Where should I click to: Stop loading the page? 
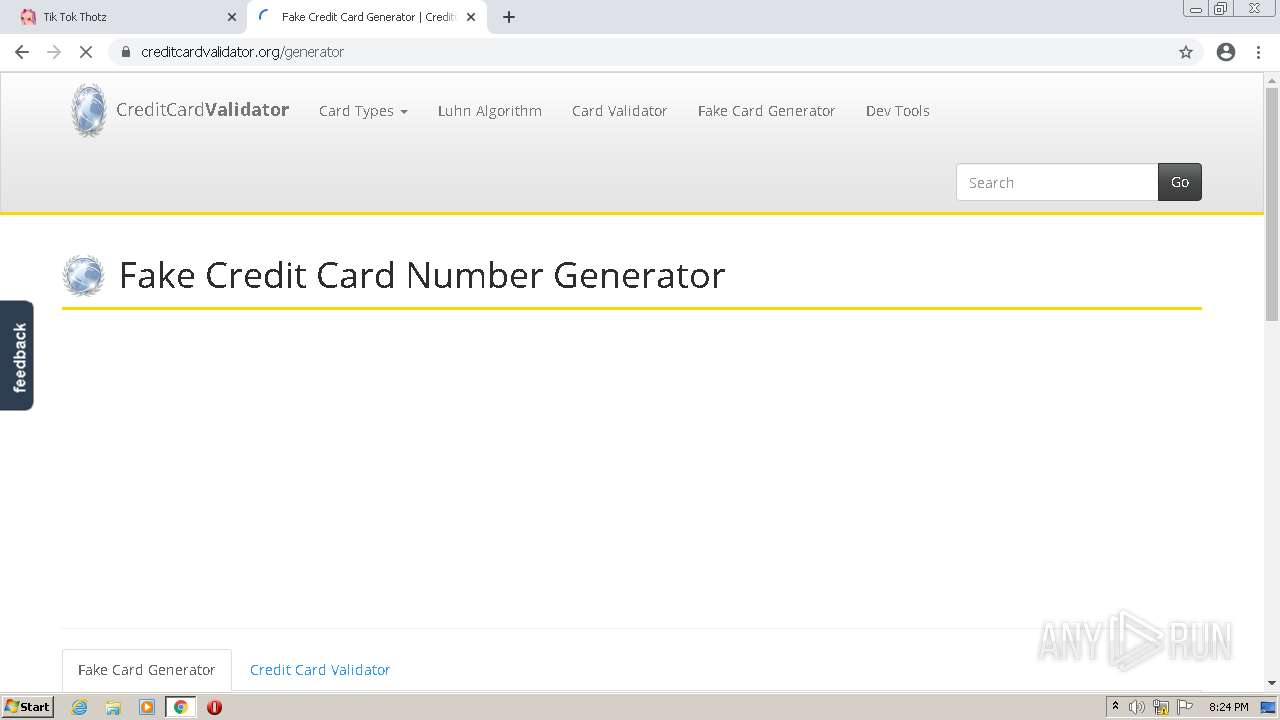coord(86,52)
